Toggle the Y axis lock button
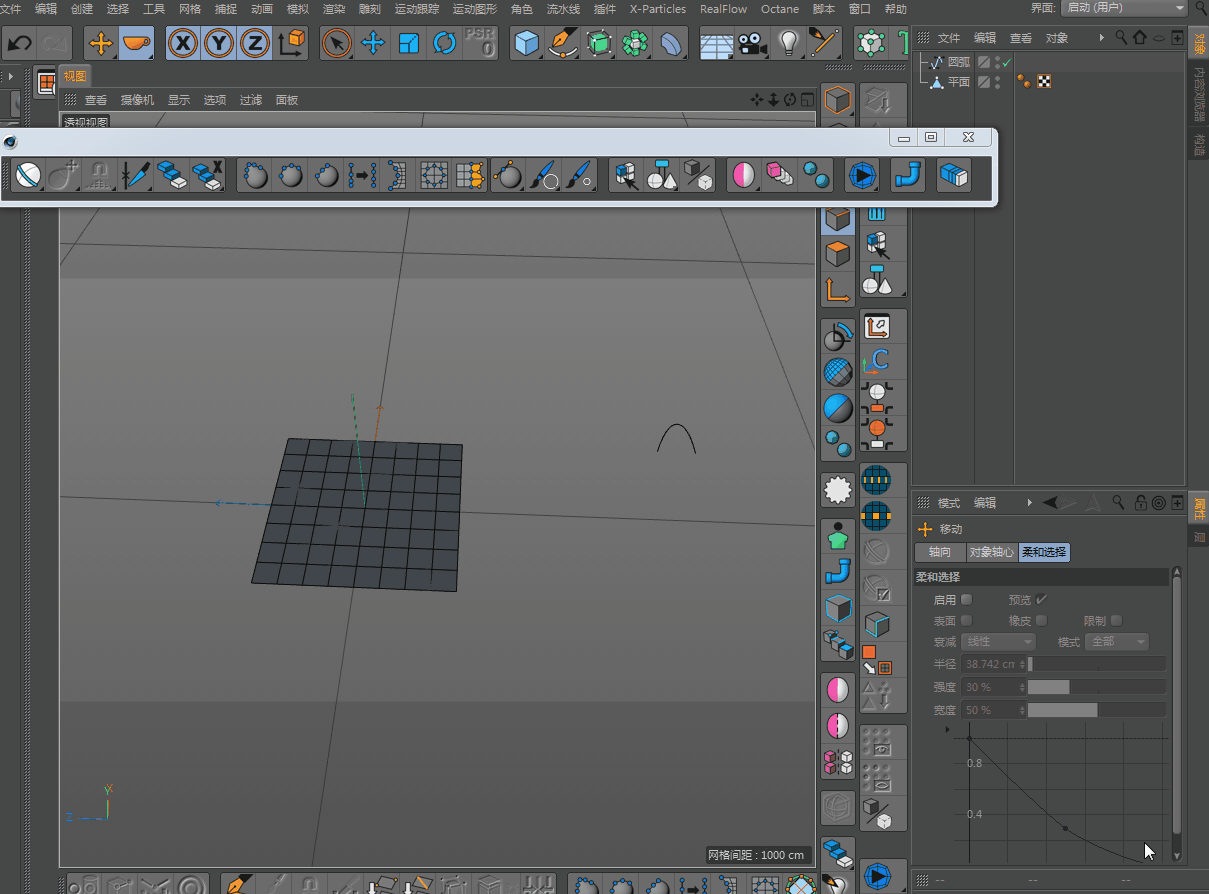This screenshot has height=894, width=1209. [x=220, y=43]
